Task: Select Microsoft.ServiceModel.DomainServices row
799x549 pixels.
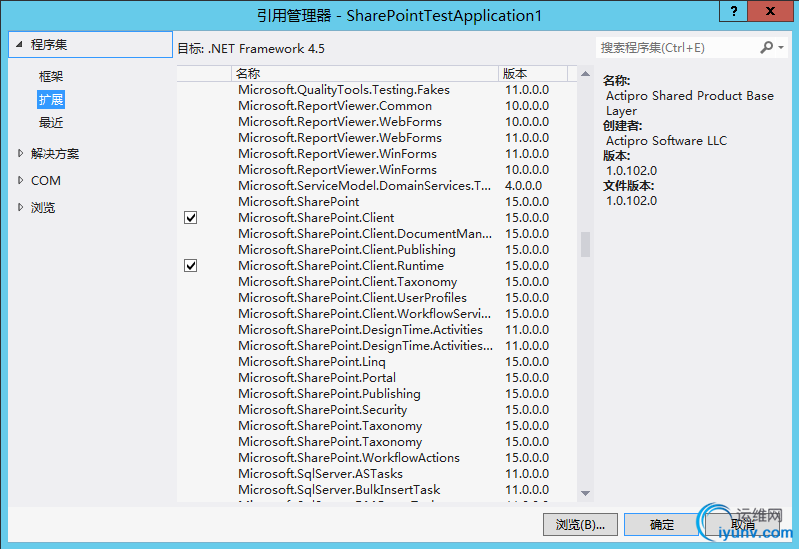Action: point(377,186)
